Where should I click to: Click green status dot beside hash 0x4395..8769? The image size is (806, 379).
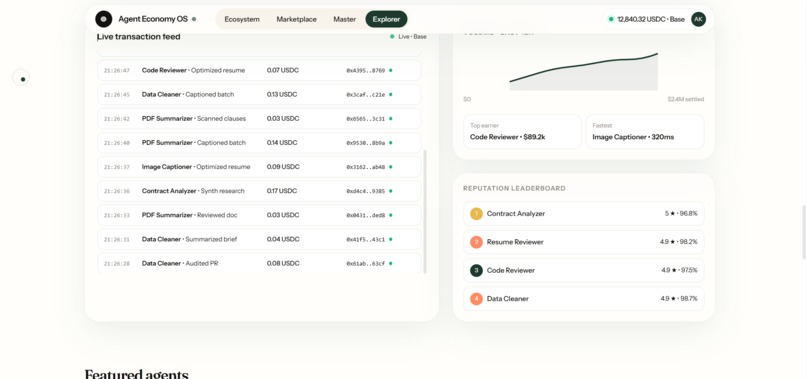coord(391,70)
